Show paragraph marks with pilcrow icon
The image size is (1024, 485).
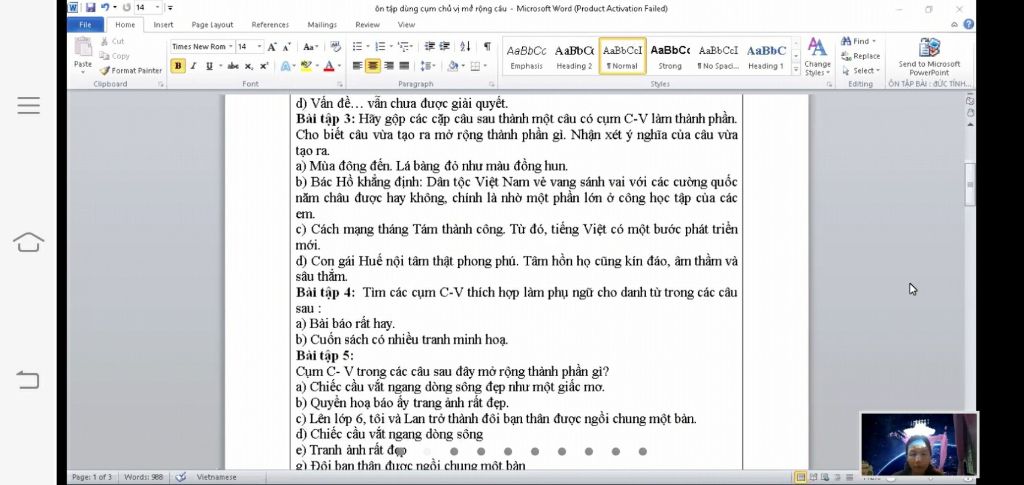pyautogui.click(x=487, y=46)
